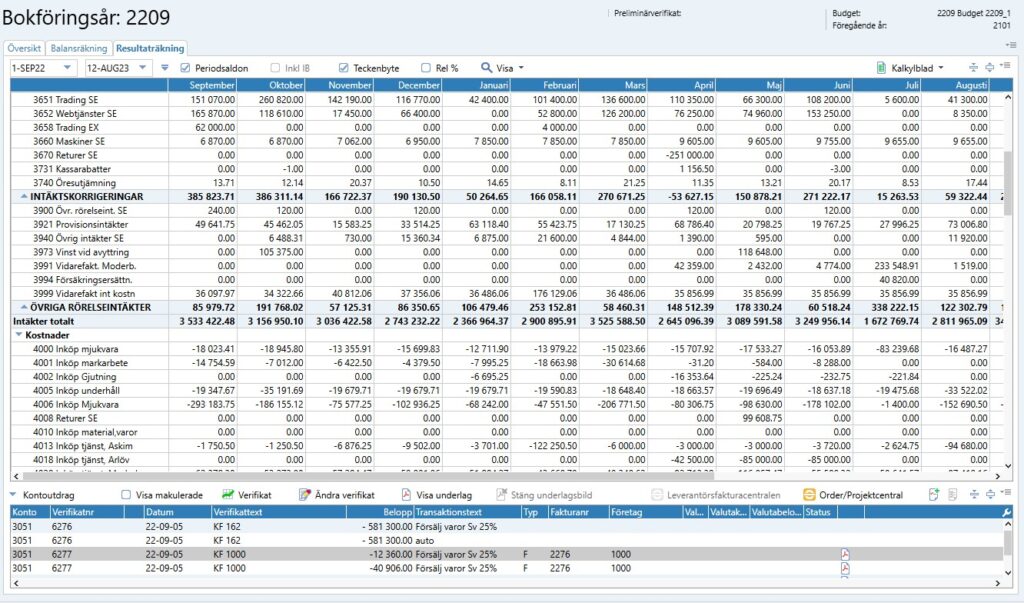
Task: Click the Ändra verifikat edit icon
Action: (x=341, y=495)
